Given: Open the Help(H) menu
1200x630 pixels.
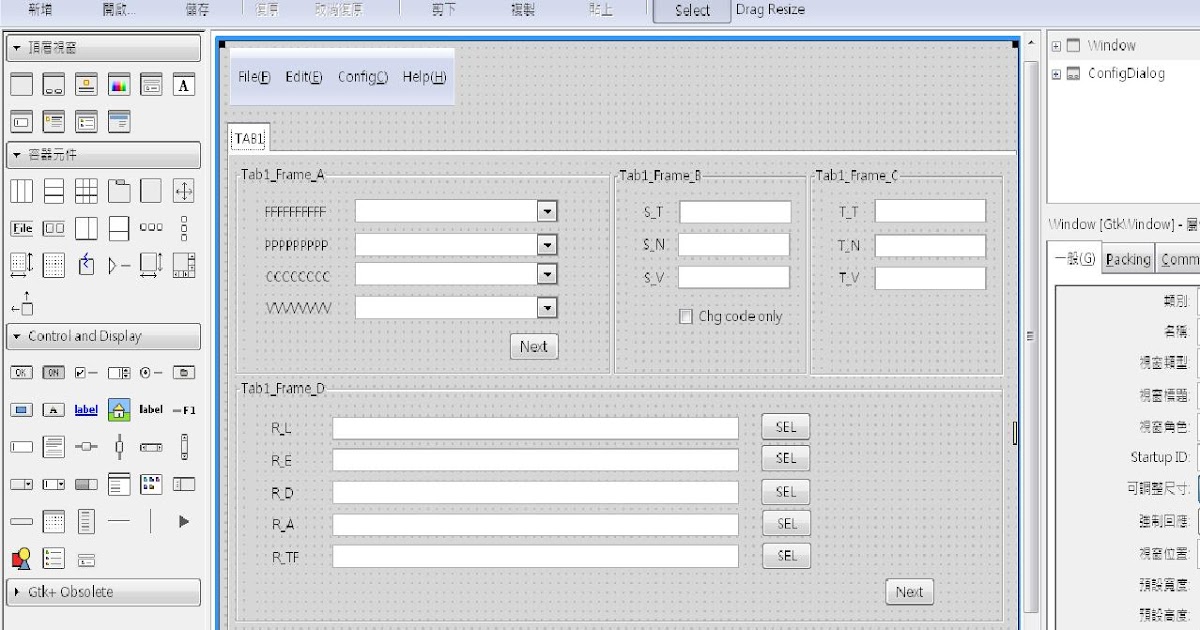Looking at the screenshot, I should coord(424,77).
